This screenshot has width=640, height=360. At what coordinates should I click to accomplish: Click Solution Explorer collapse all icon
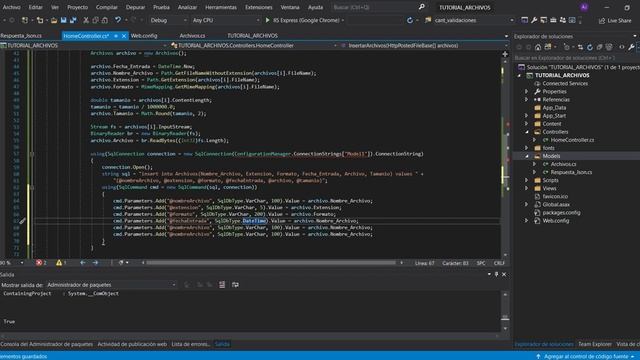[x=599, y=47]
